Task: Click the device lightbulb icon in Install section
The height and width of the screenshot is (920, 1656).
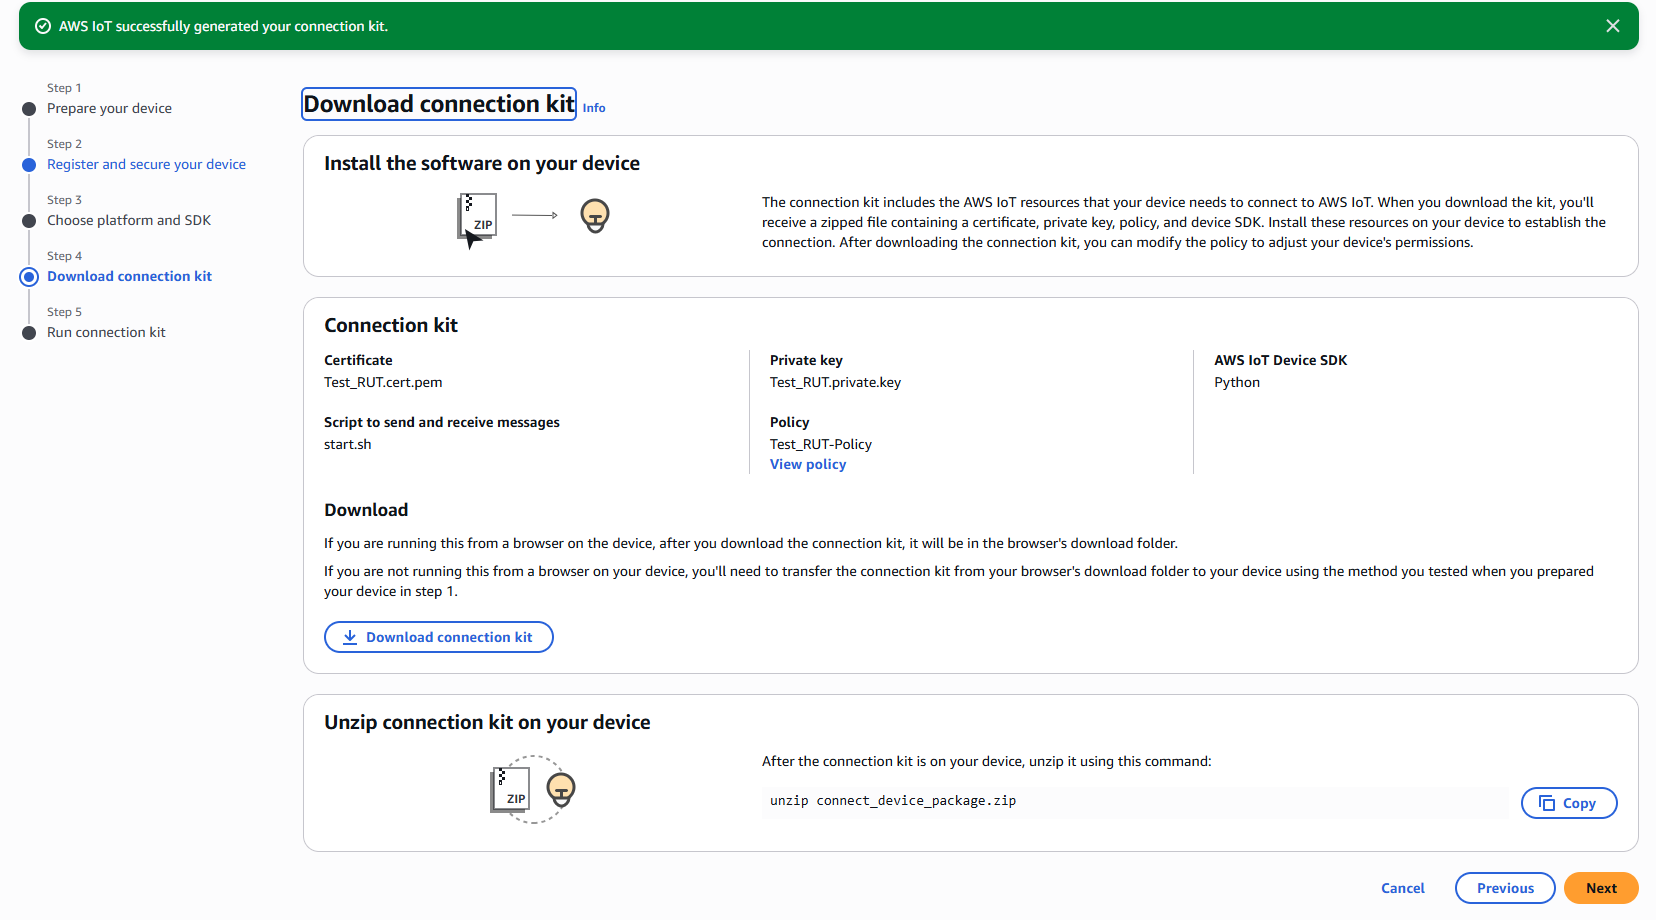Action: tap(595, 215)
